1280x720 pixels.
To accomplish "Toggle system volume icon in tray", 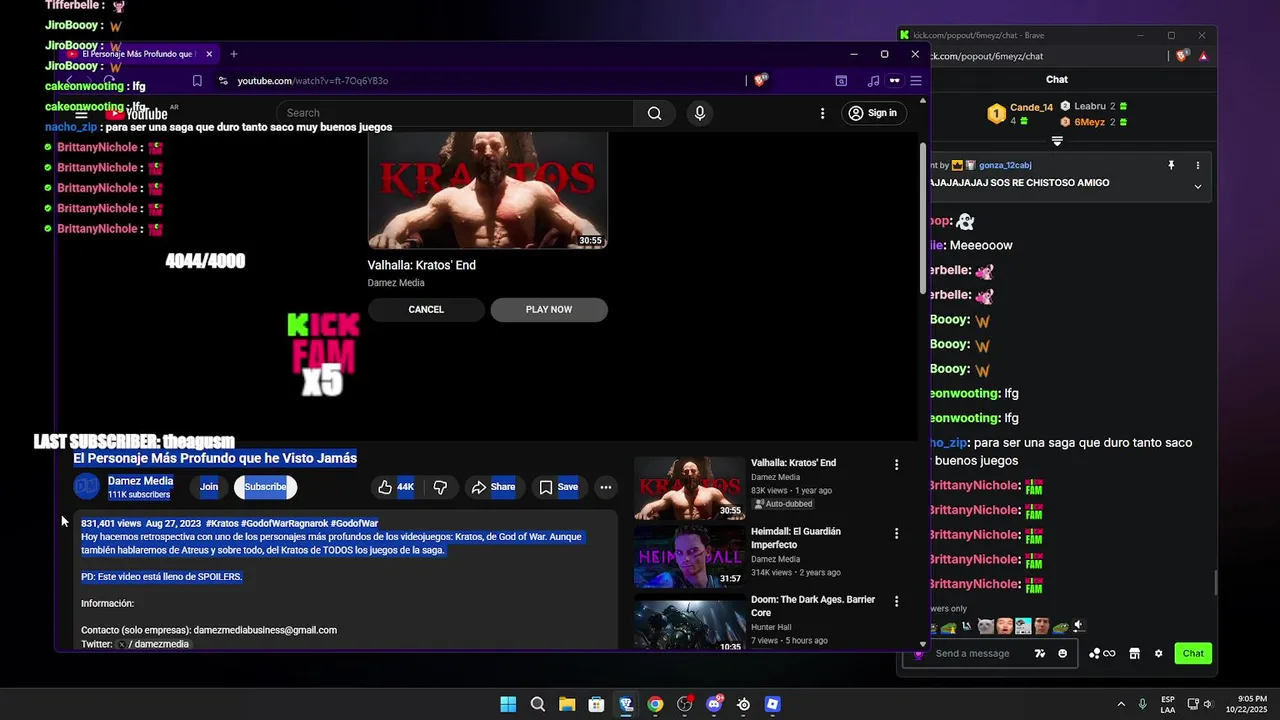I will 1207,704.
